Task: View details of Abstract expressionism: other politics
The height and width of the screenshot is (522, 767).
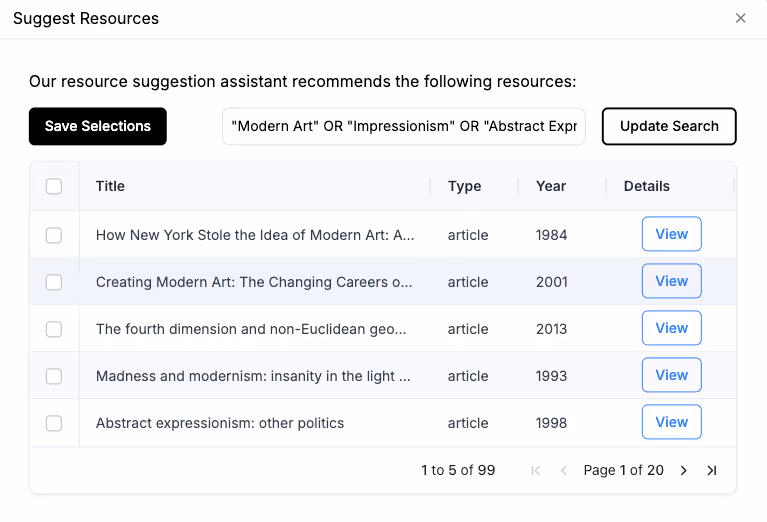Action: (672, 422)
